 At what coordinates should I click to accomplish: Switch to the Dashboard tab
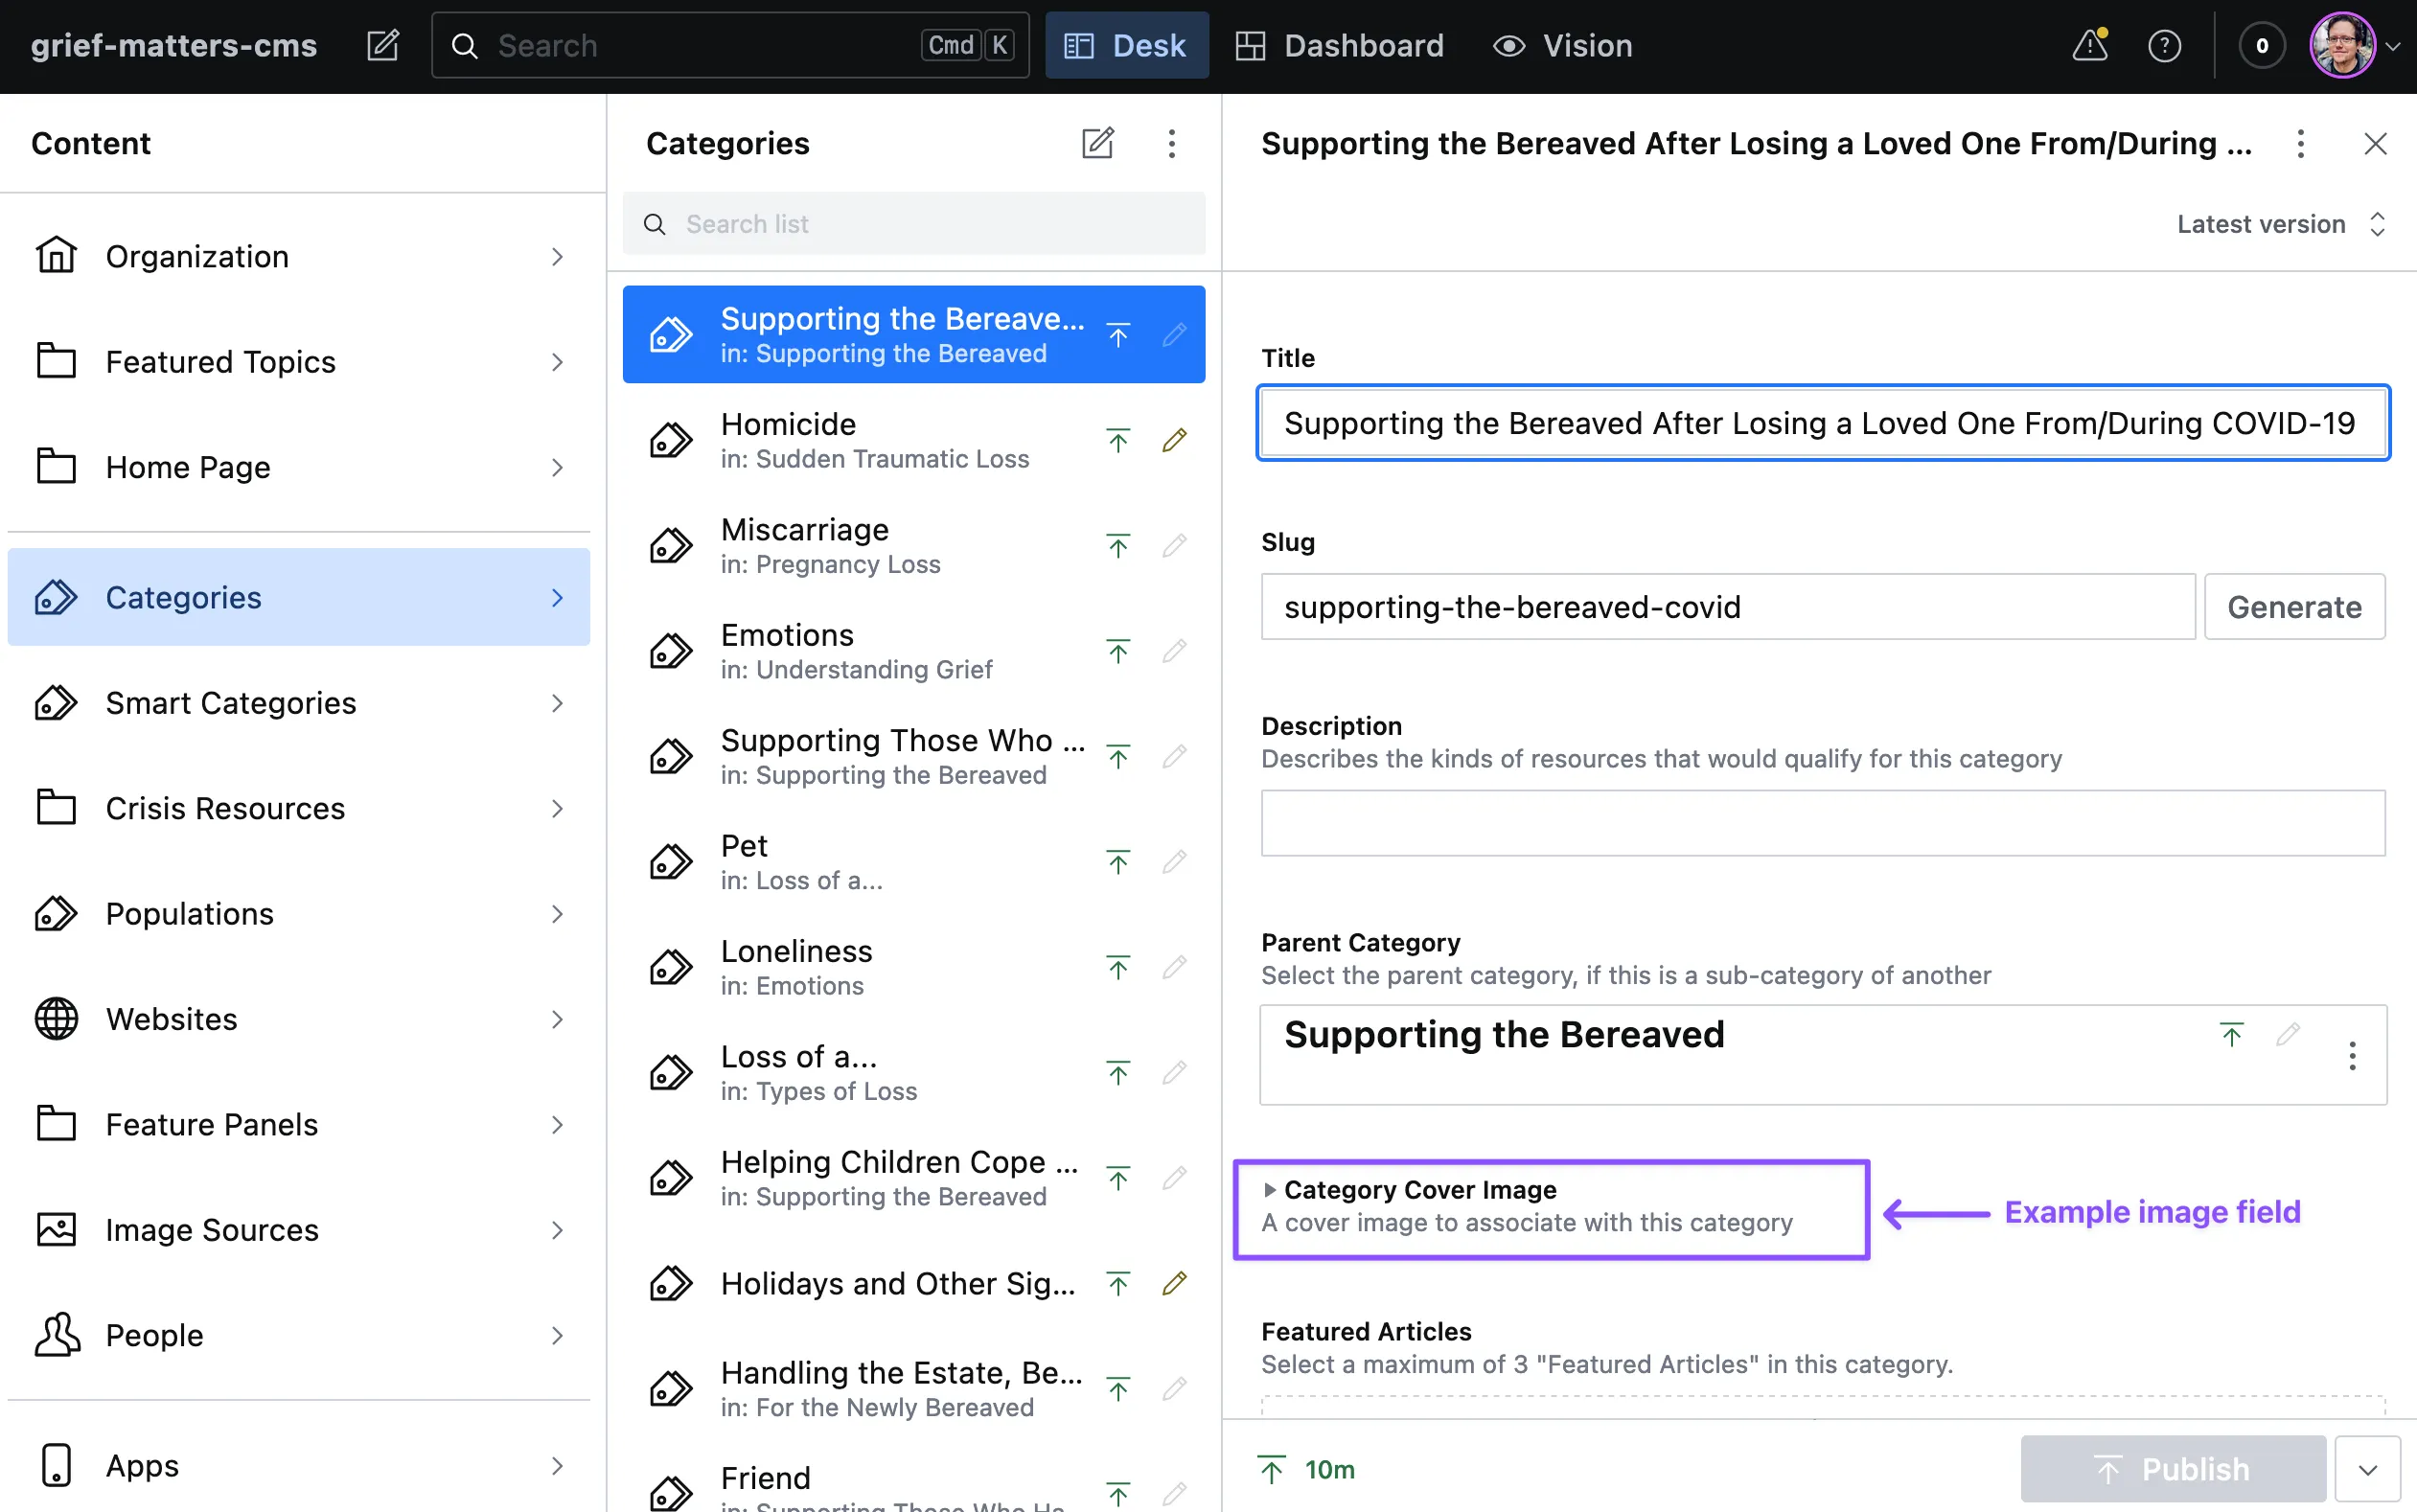click(x=1339, y=46)
